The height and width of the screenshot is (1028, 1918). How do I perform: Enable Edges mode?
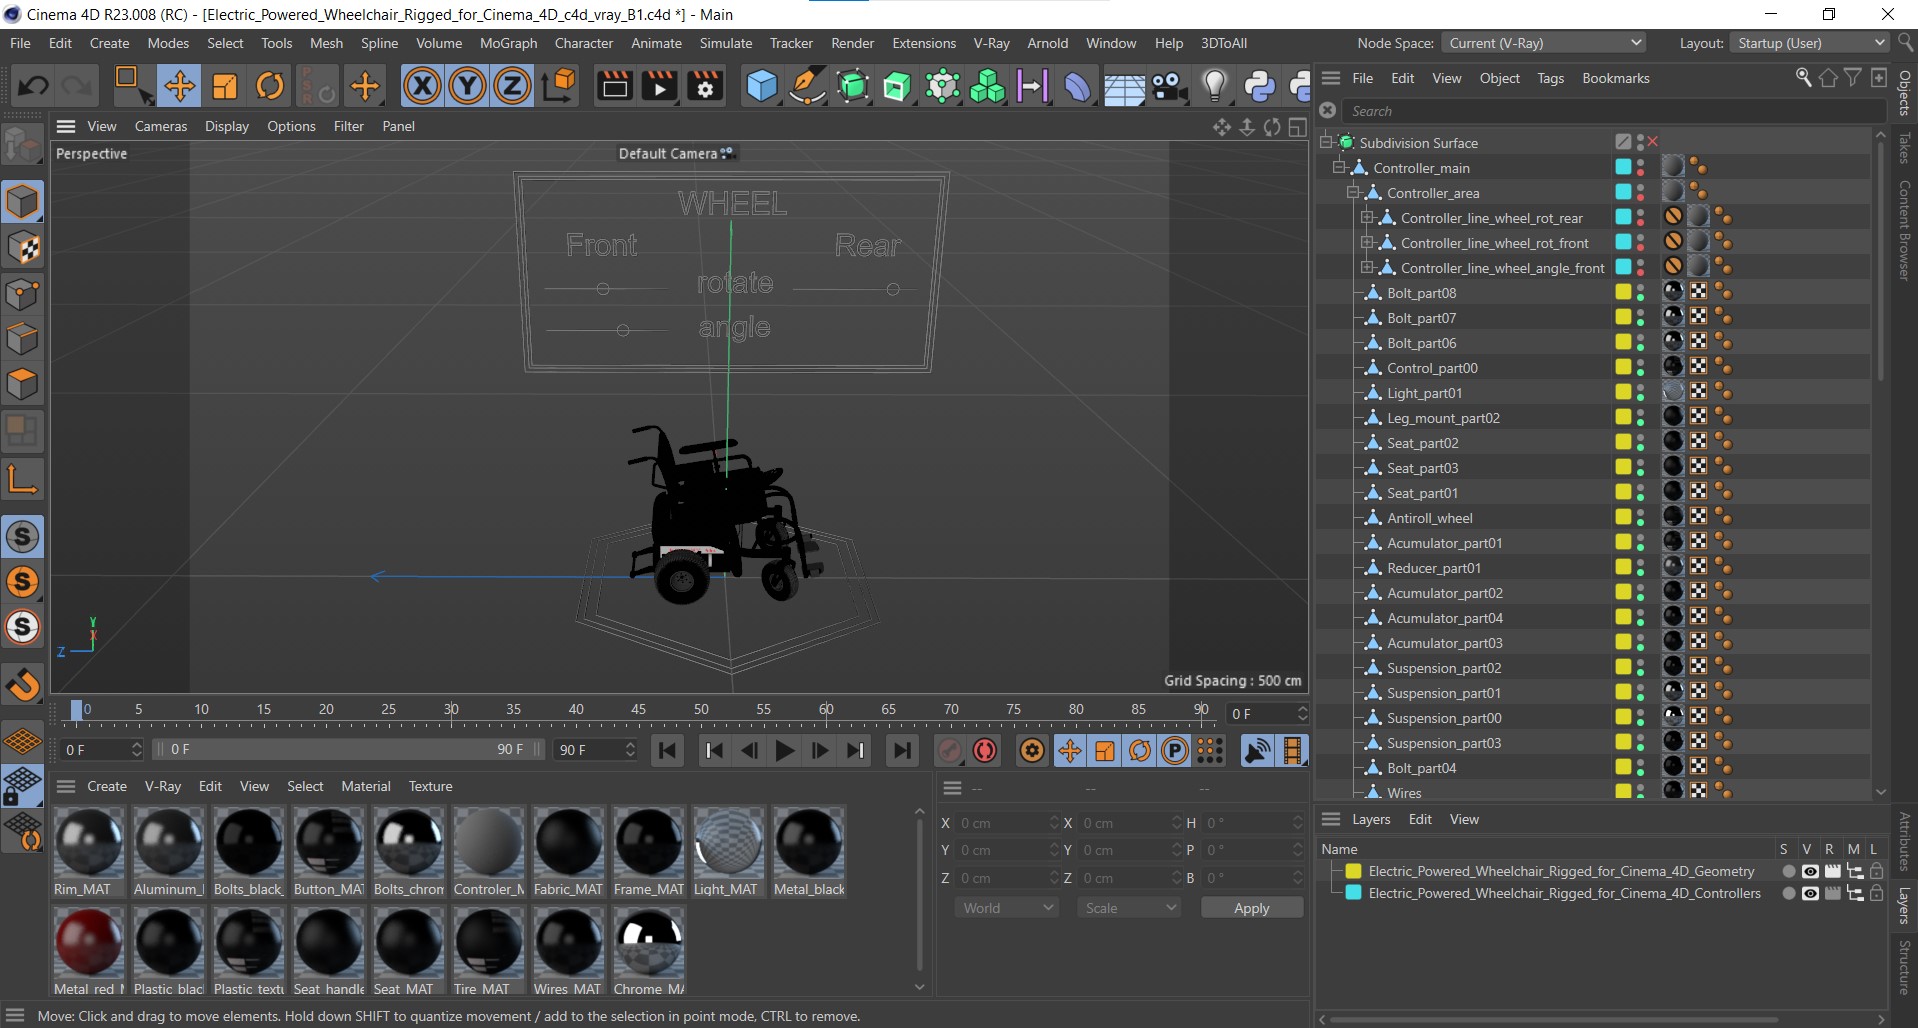pos(22,339)
